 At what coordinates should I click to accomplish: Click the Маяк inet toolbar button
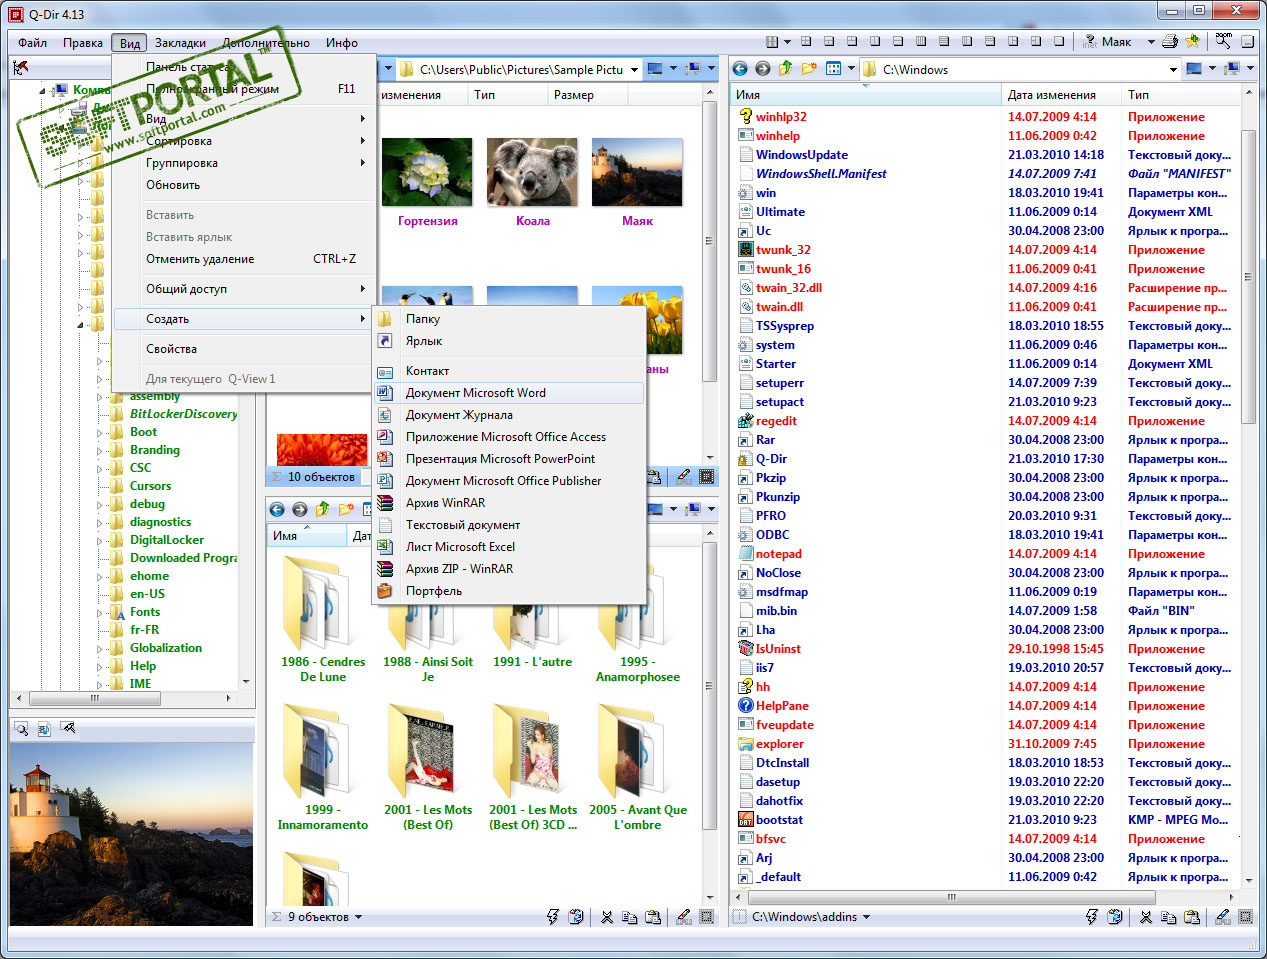tap(1108, 42)
